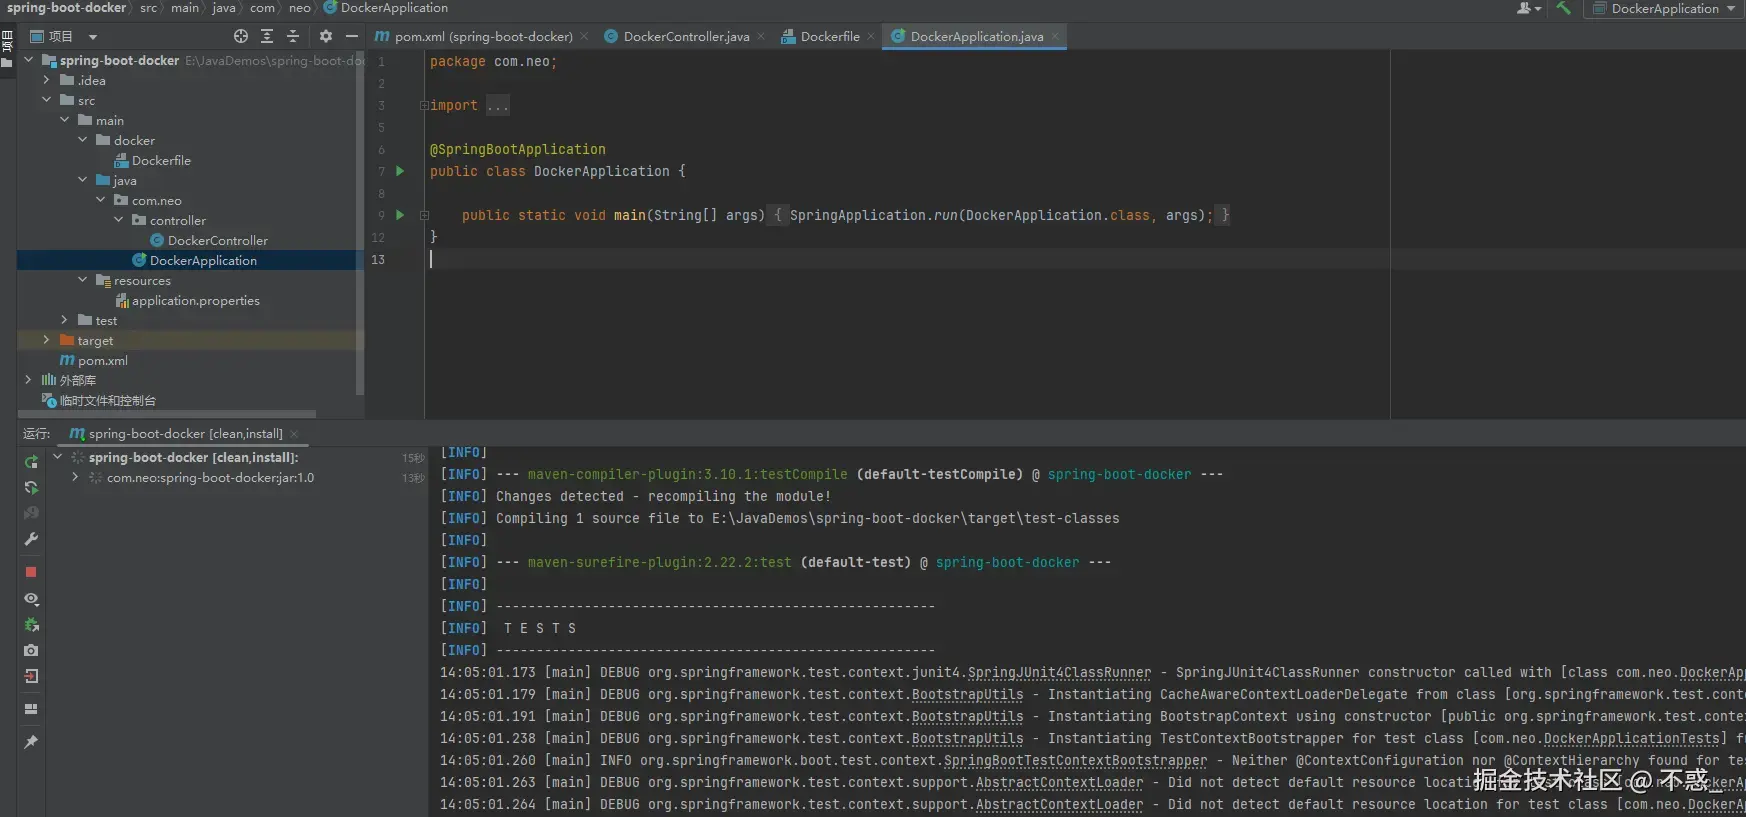Image resolution: width=1746 pixels, height=817 pixels.
Task: Pin the Run tab with pin icon
Action: click(31, 742)
